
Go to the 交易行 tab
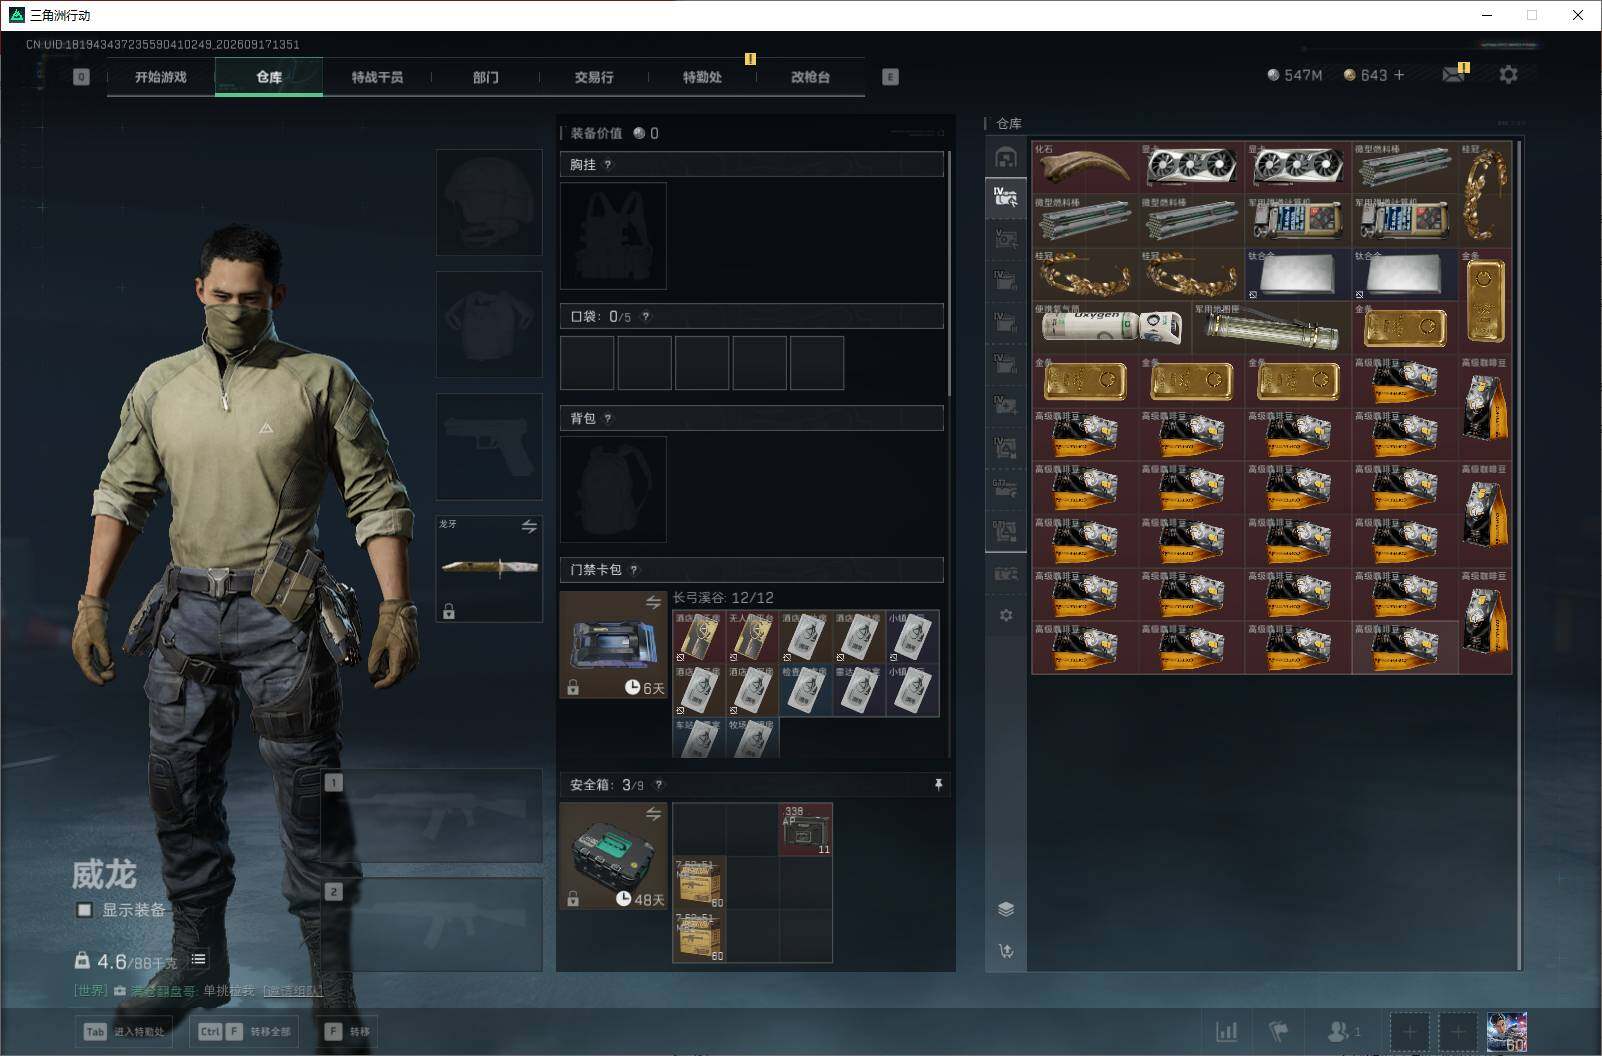(x=594, y=77)
